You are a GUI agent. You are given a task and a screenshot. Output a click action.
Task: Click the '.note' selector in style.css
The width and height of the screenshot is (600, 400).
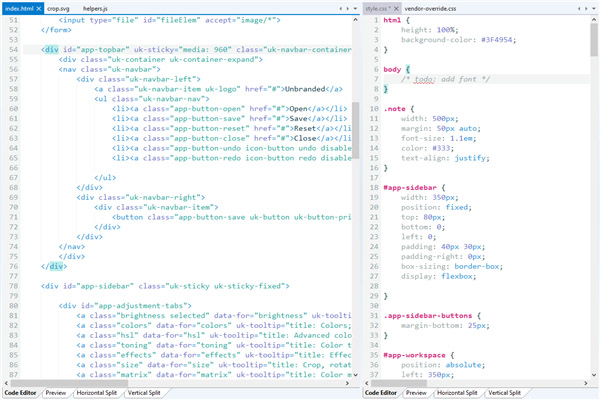click(395, 109)
